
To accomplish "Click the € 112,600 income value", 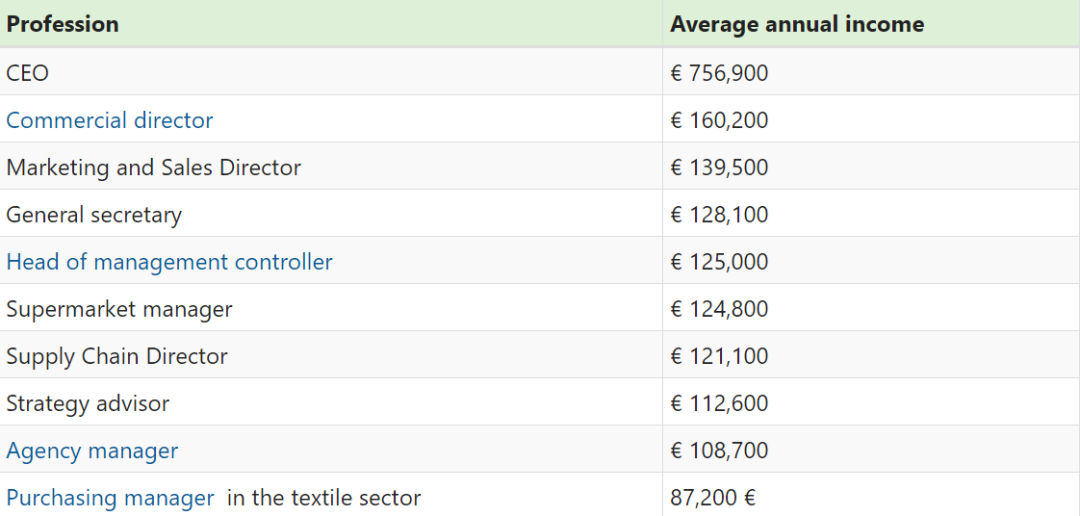I will [x=719, y=404].
